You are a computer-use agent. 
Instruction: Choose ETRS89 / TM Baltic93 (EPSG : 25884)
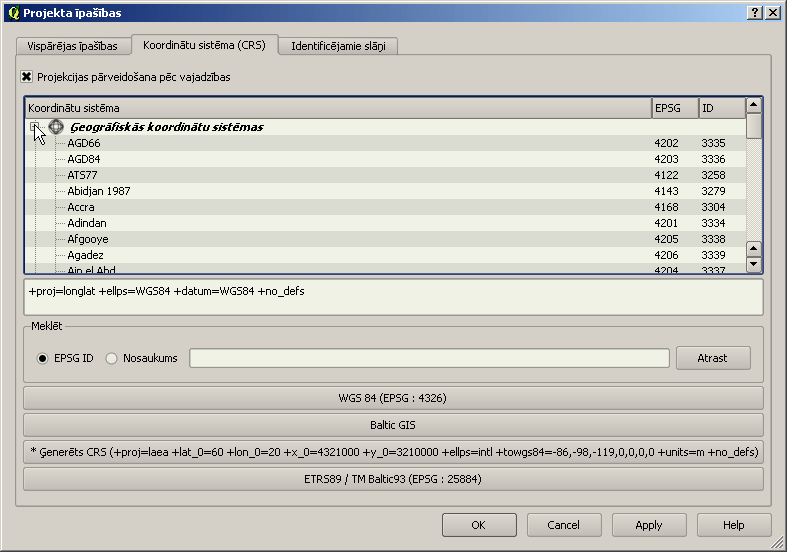pos(393,479)
